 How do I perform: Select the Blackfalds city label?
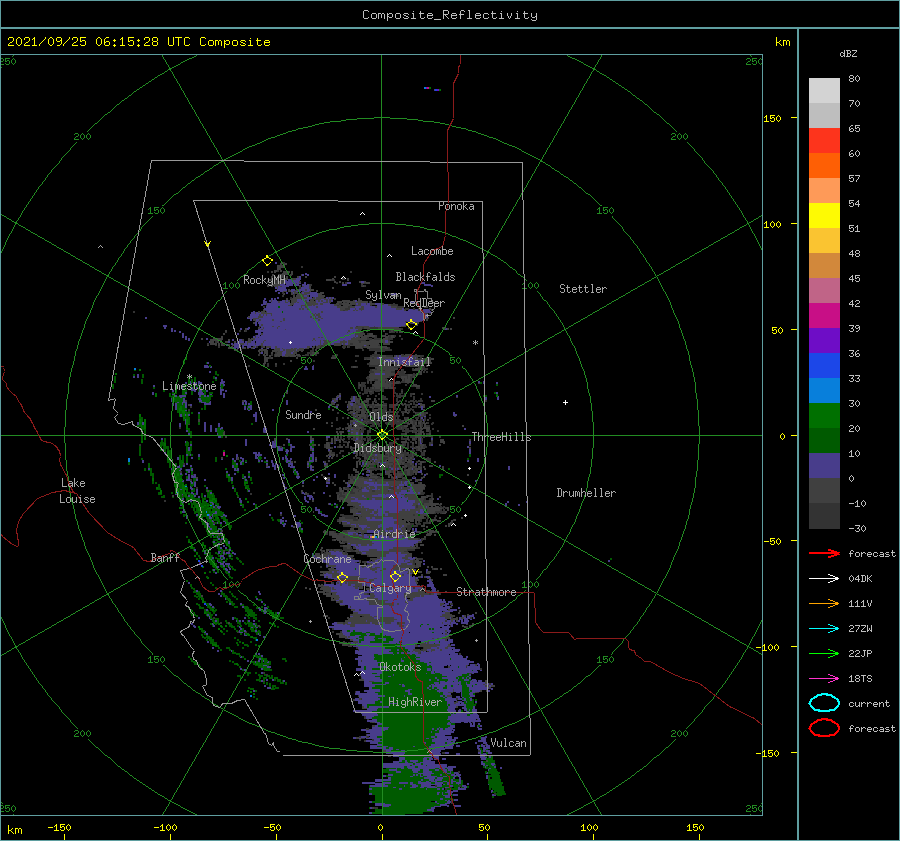(x=425, y=277)
